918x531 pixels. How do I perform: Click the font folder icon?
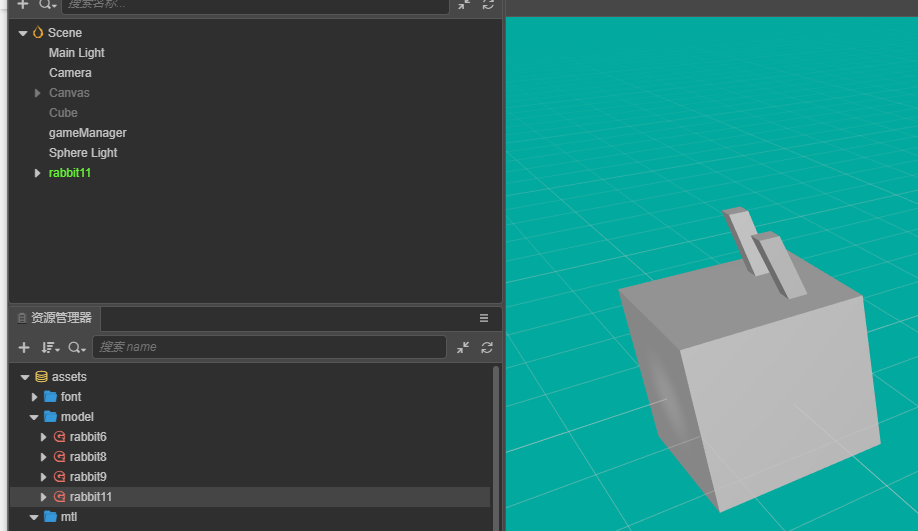tap(50, 396)
